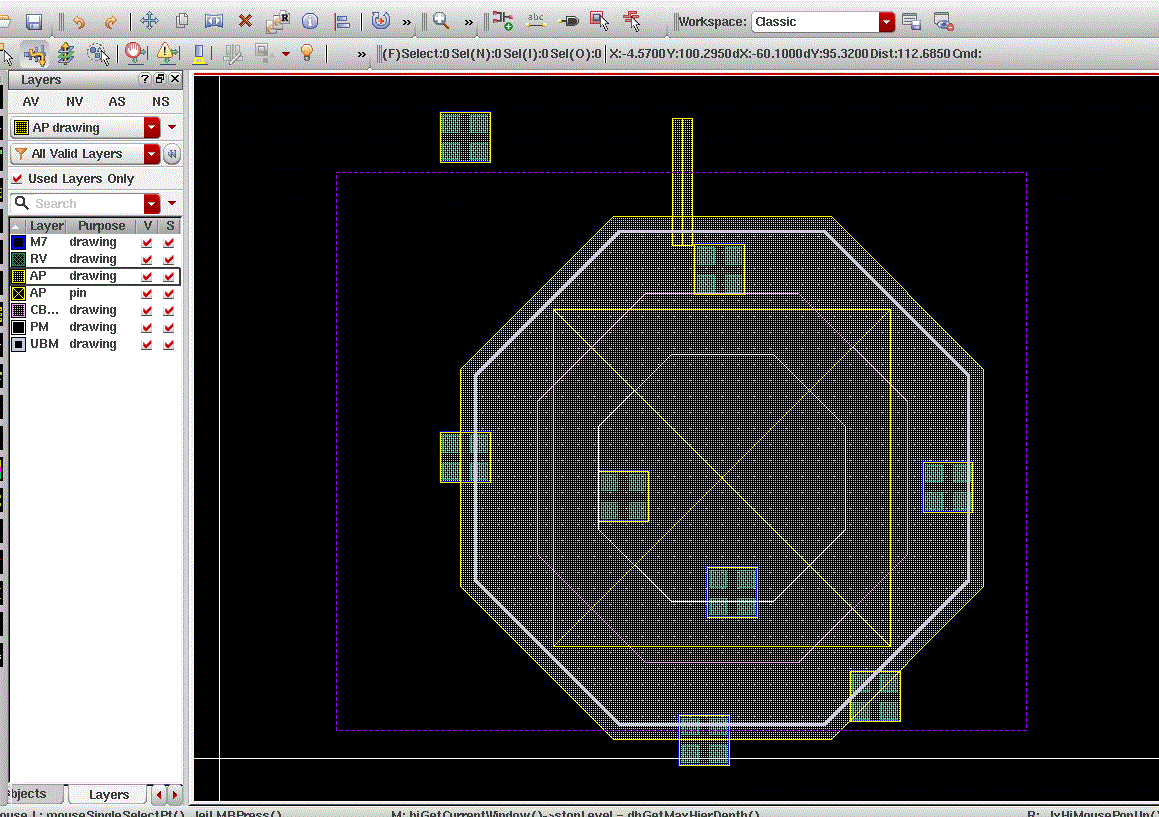This screenshot has width=1159, height=817.
Task: Select the Copy tool
Action: coord(182,21)
